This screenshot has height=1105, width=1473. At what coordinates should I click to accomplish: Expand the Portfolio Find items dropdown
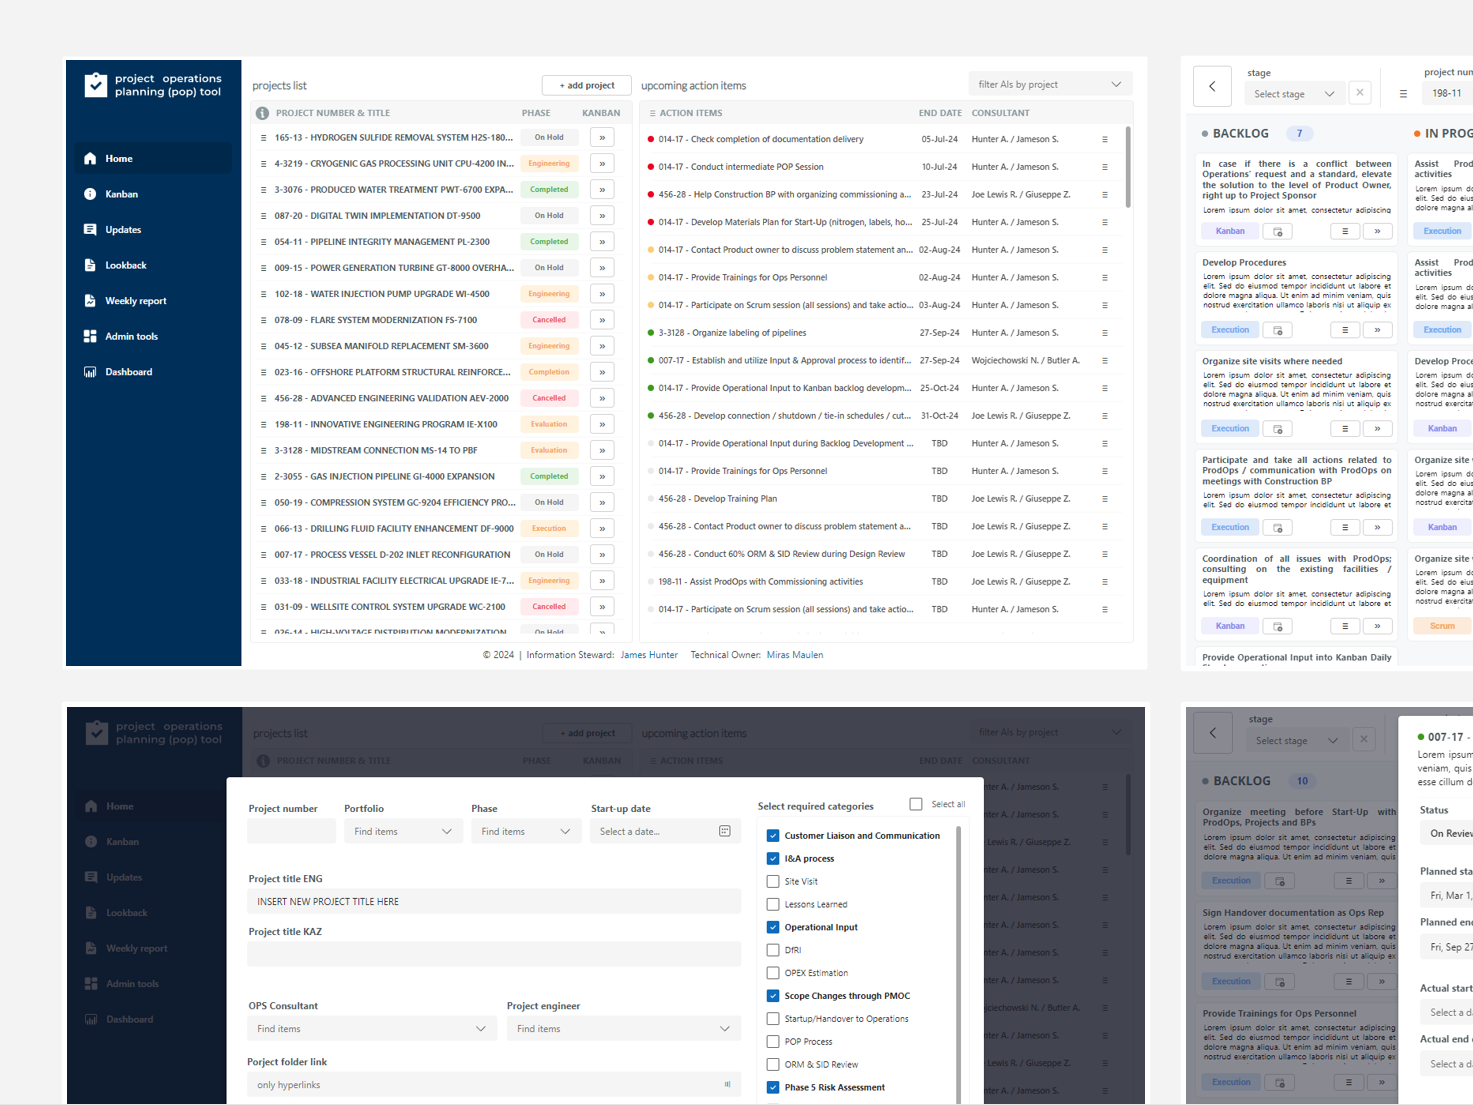tap(403, 830)
